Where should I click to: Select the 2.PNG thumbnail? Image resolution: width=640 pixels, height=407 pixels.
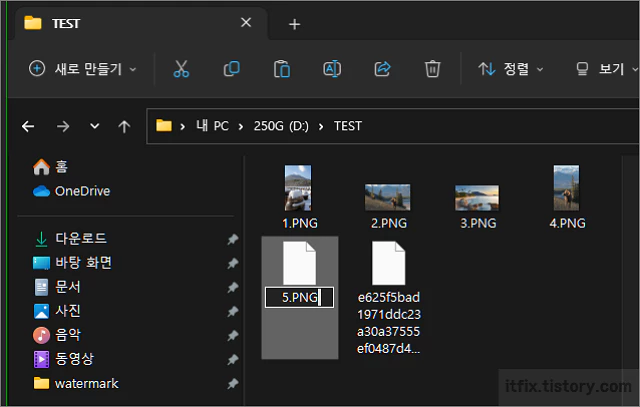tap(387, 197)
